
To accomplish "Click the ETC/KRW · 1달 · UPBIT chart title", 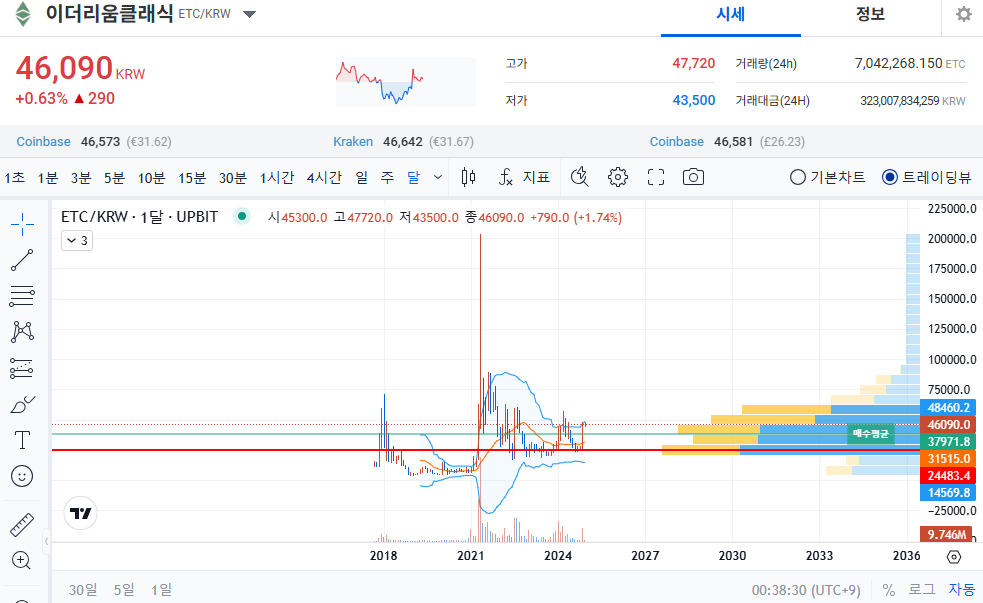I will coord(139,217).
